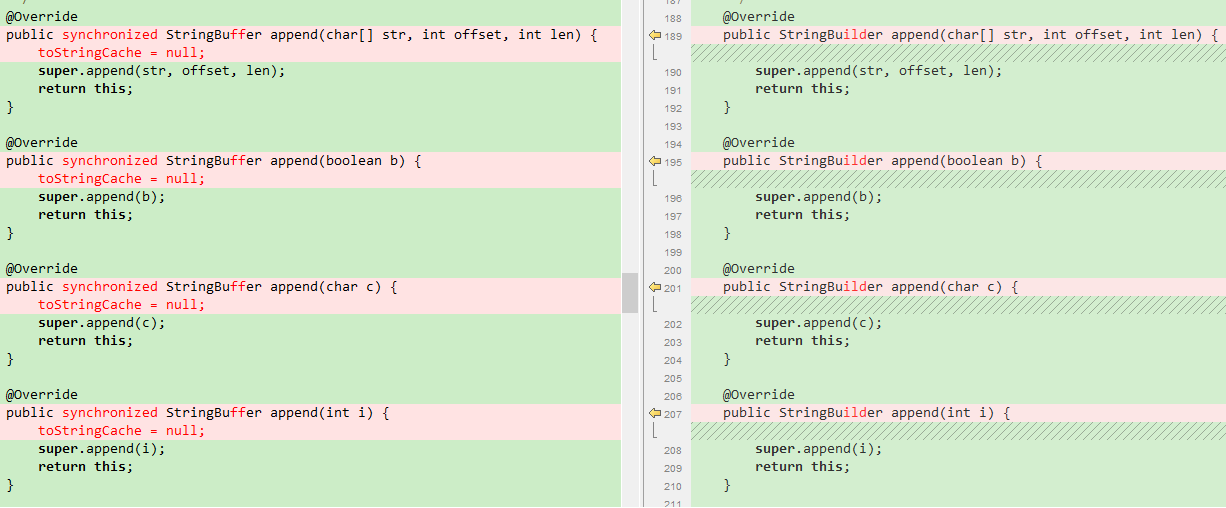Click line number 188 in the gutter
This screenshot has height=508, width=1226.
(673, 18)
